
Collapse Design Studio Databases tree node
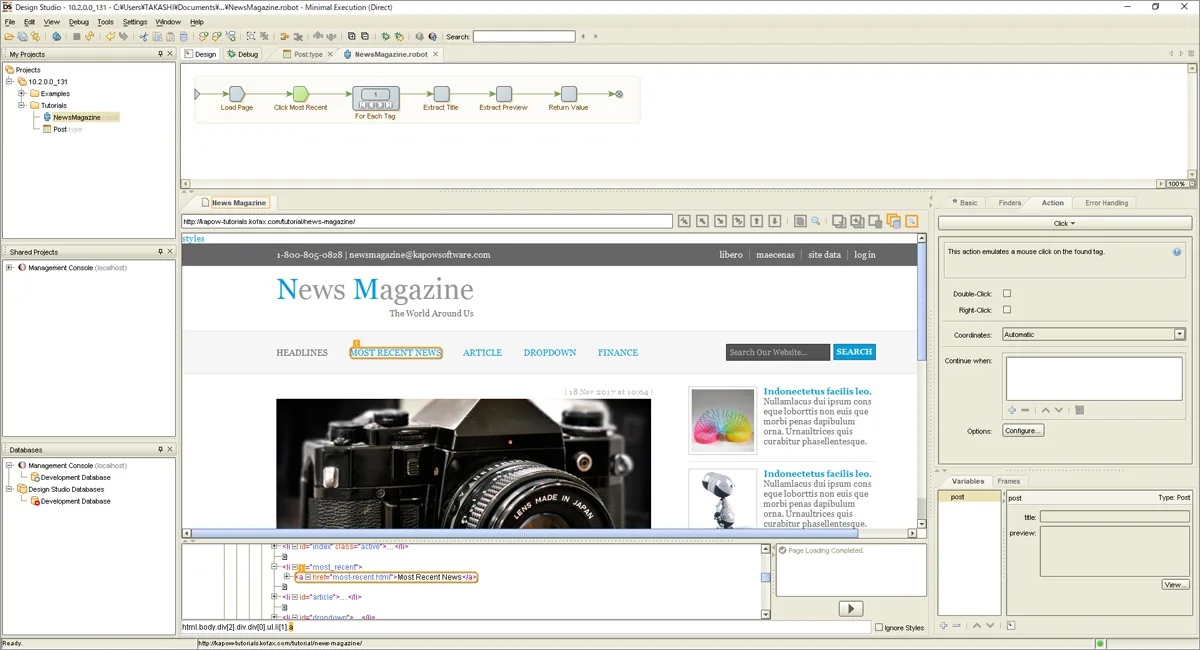pyautogui.click(x=9, y=490)
